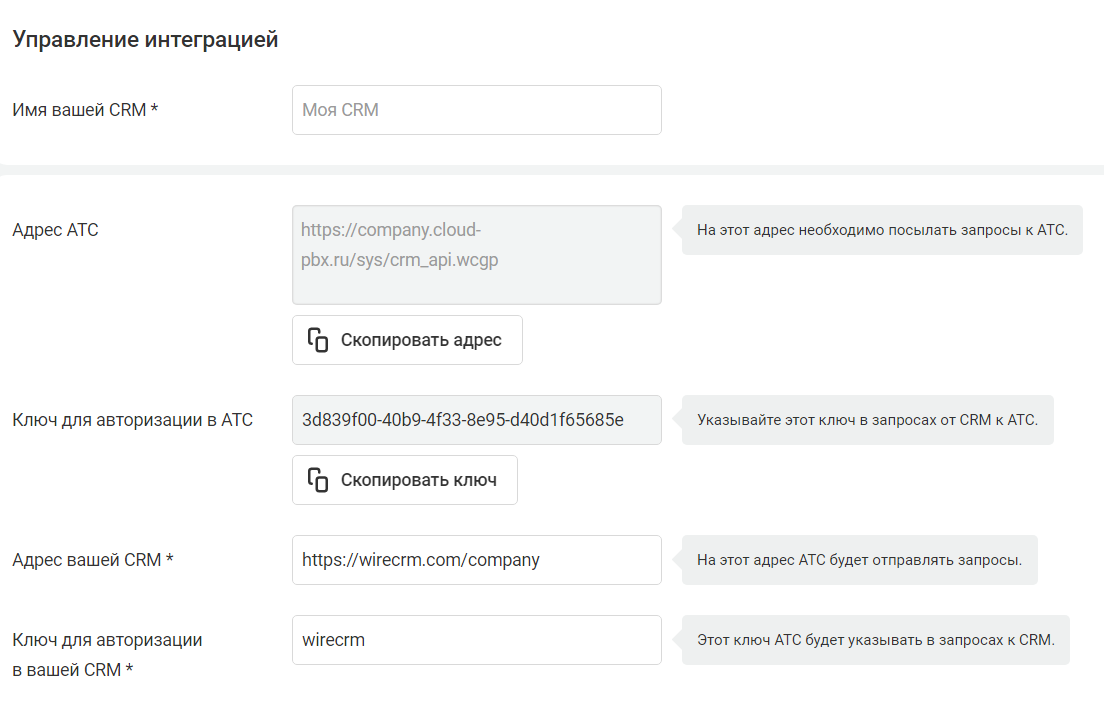Select the read-only Адрес АТС URL field
This screenshot has height=709, width=1104.
click(x=476, y=255)
